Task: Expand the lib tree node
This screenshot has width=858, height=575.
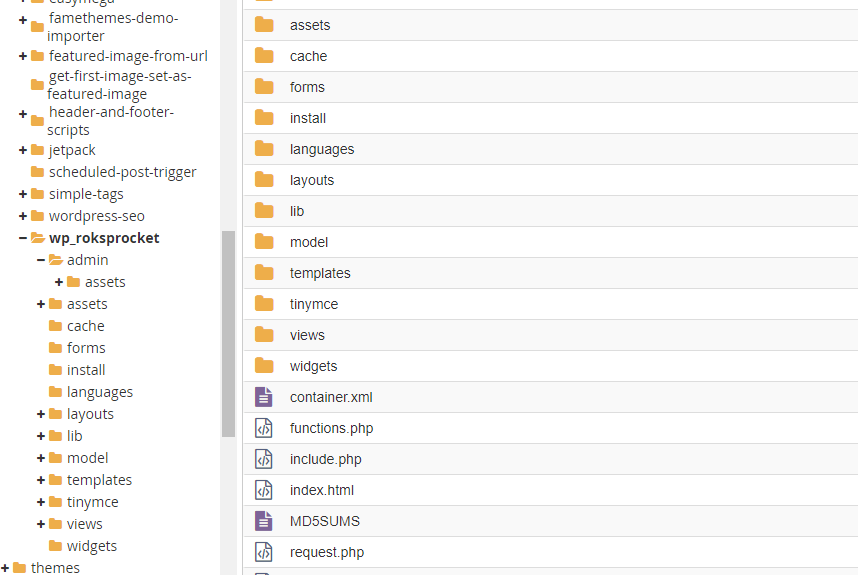Action: [x=40, y=436]
